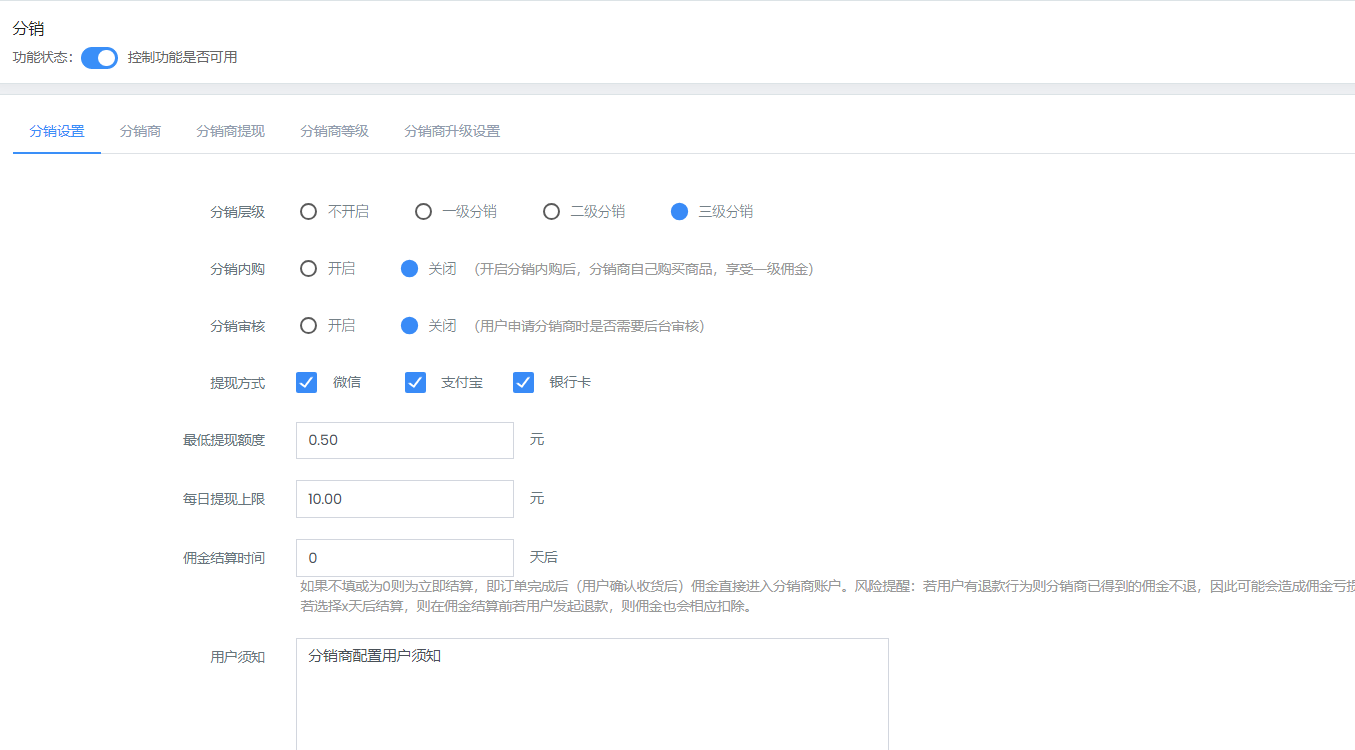Image resolution: width=1355 pixels, height=750 pixels.
Task: Choose the 二级分销 radio option
Action: click(551, 212)
